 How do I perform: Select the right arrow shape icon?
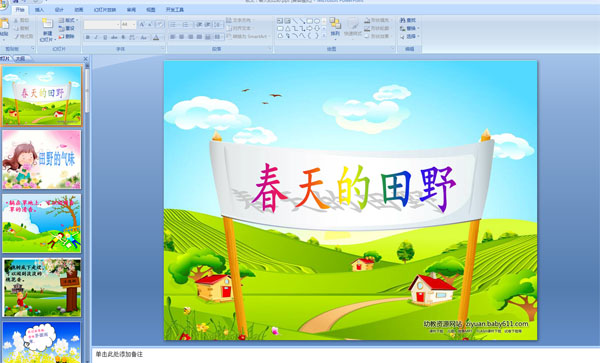coord(310,28)
